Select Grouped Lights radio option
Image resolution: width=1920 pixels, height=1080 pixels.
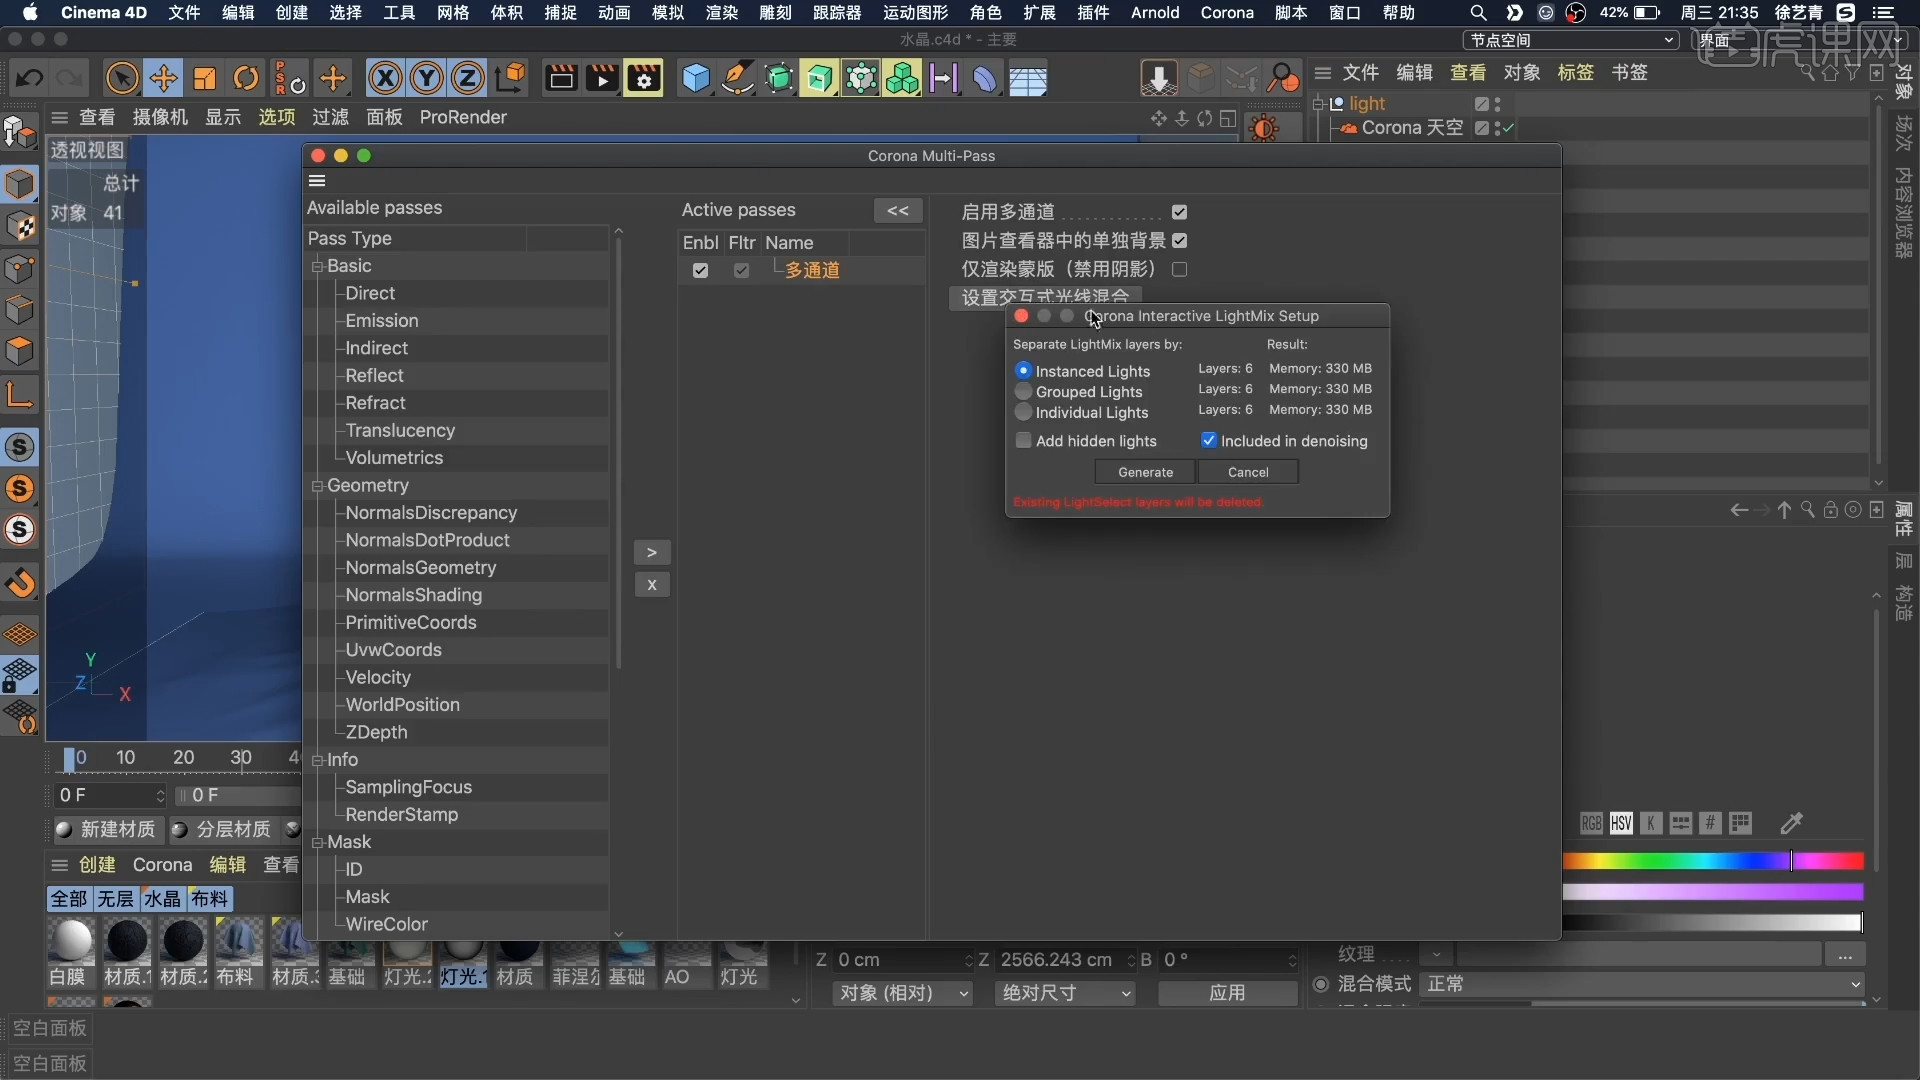tap(1023, 391)
